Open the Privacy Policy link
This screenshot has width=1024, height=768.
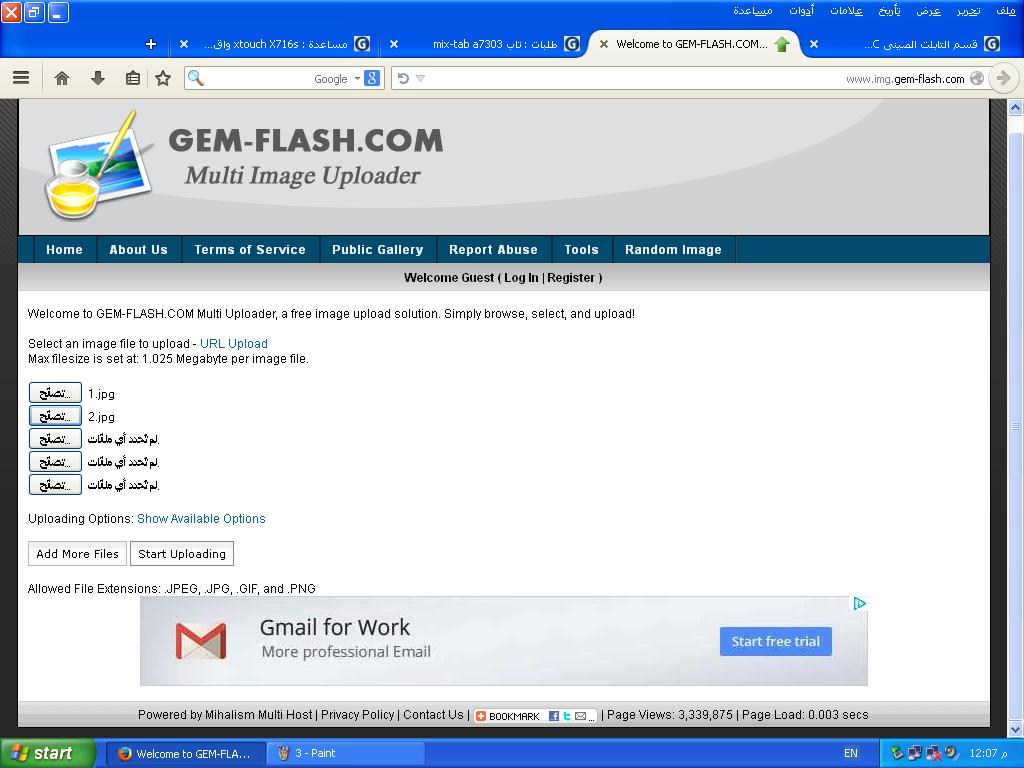click(x=357, y=714)
